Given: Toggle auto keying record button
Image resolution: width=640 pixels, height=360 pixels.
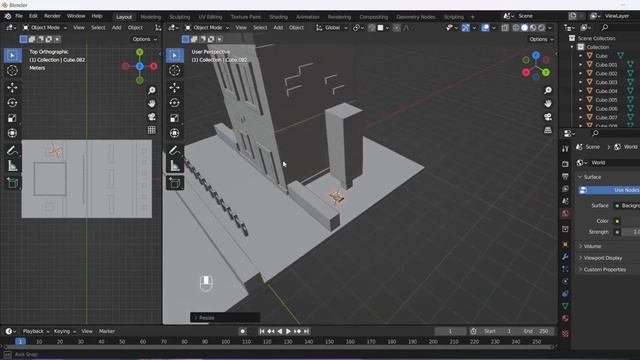Looking at the screenshot, I should (x=242, y=331).
